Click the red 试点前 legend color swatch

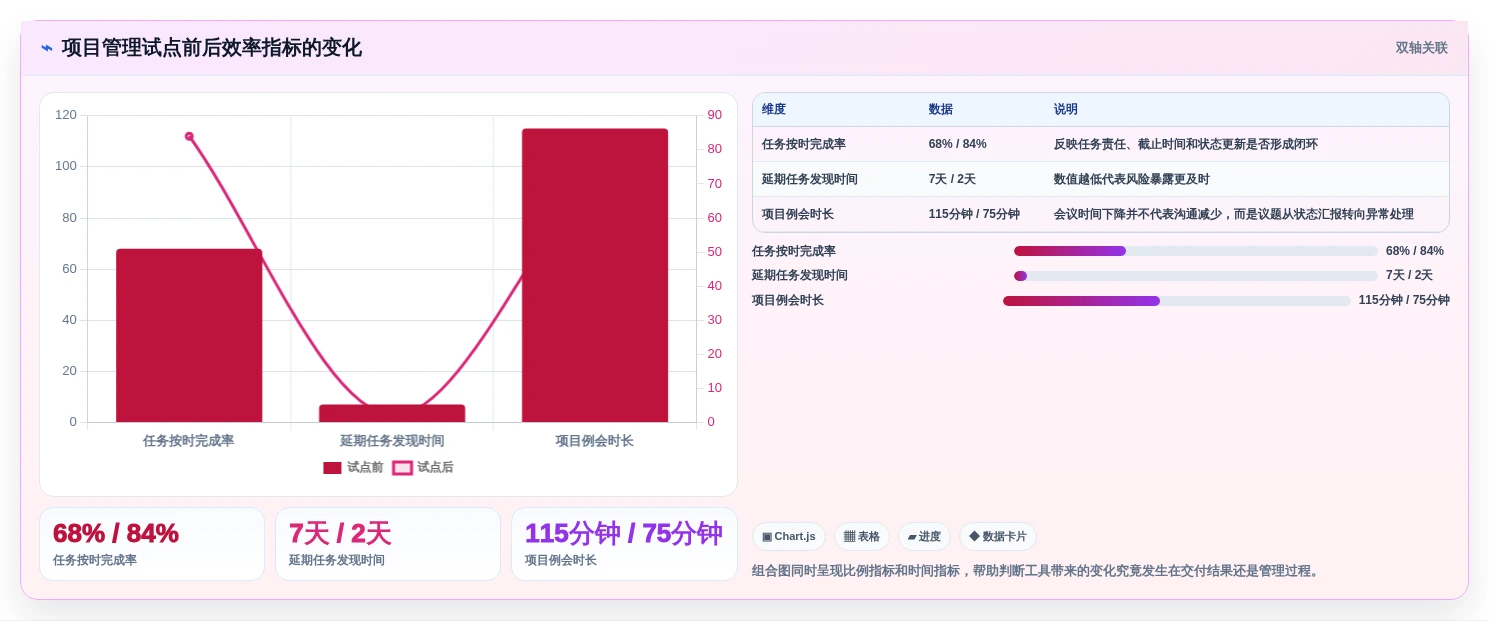332,468
